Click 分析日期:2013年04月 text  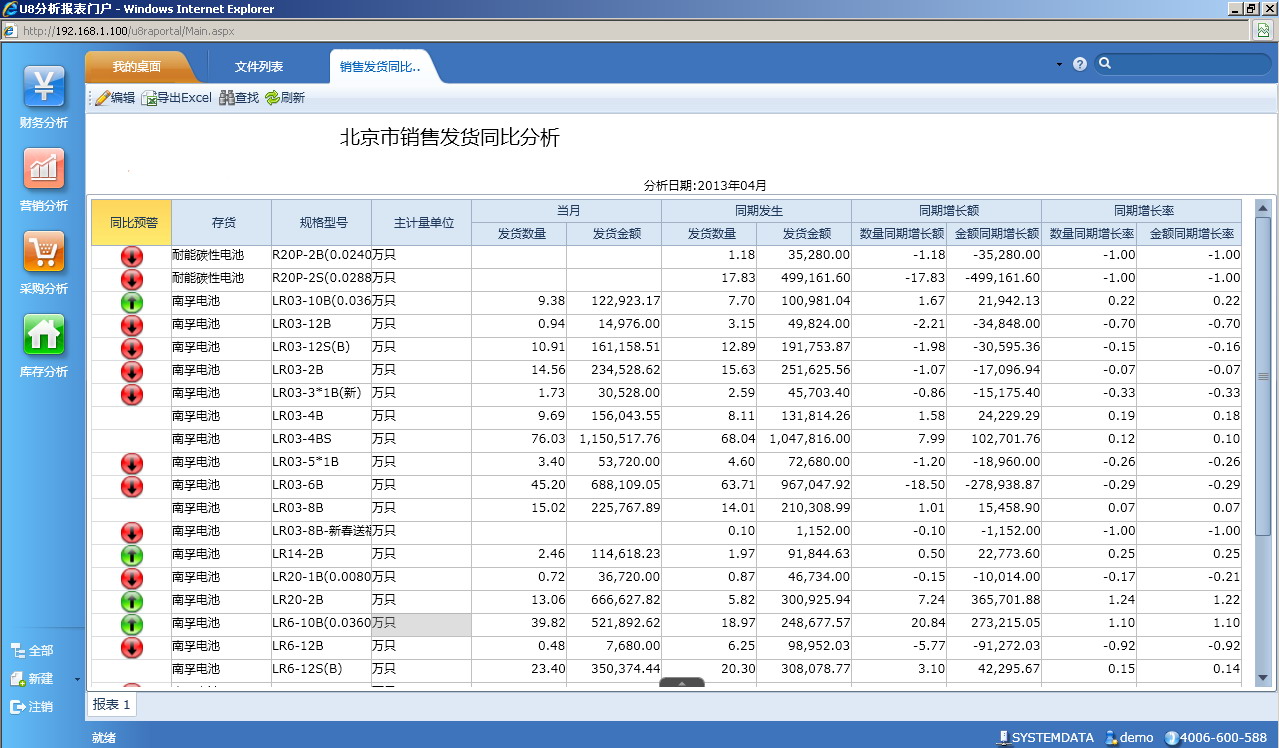click(705, 185)
